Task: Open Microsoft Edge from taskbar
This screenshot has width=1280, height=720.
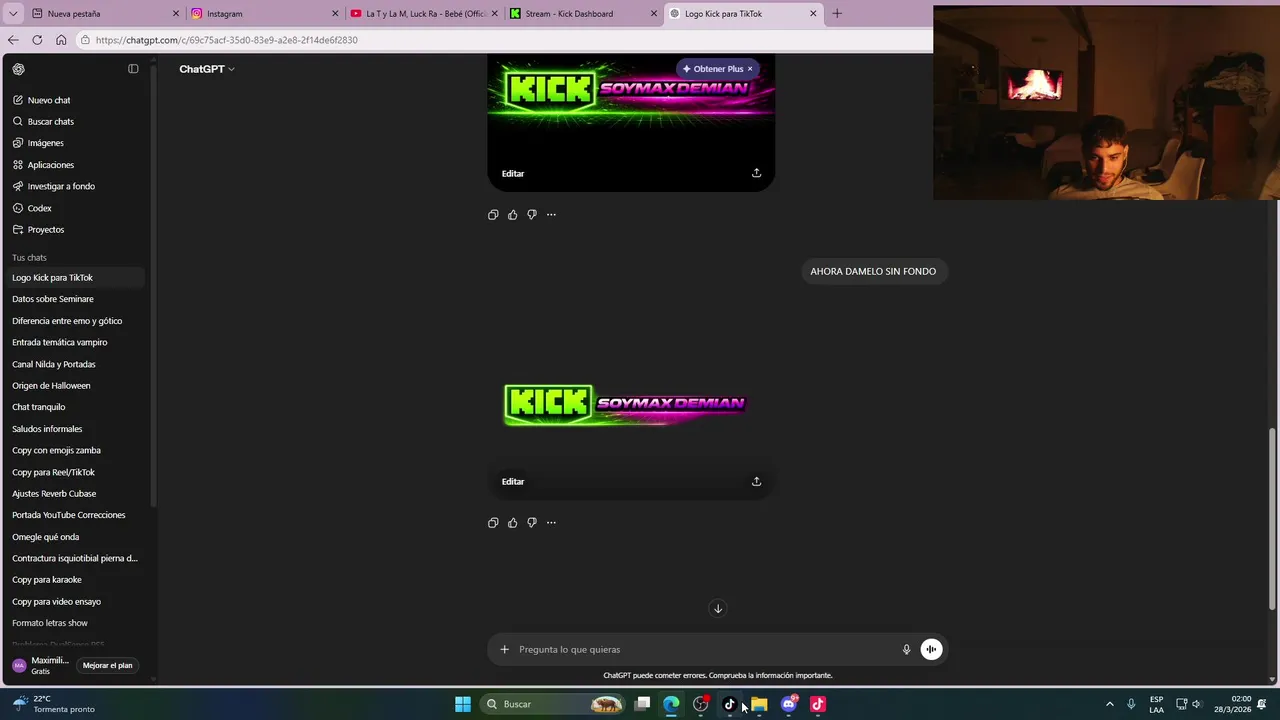Action: (671, 704)
